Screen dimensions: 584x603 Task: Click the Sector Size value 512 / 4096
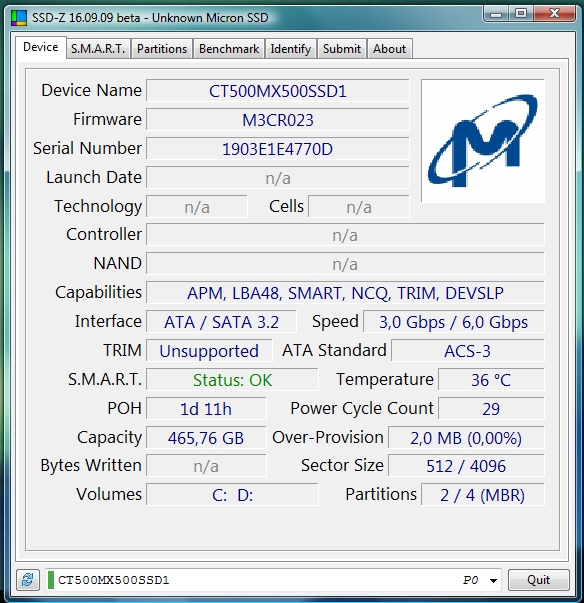466,466
